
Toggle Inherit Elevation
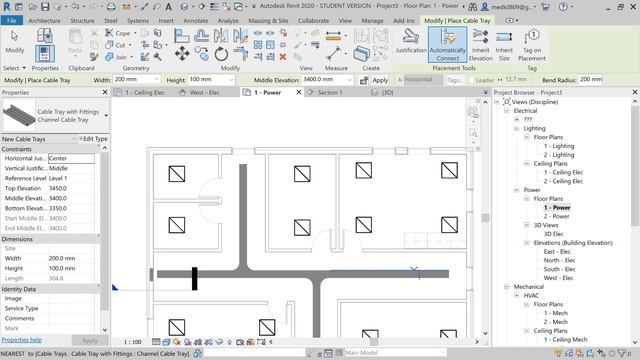(x=480, y=45)
